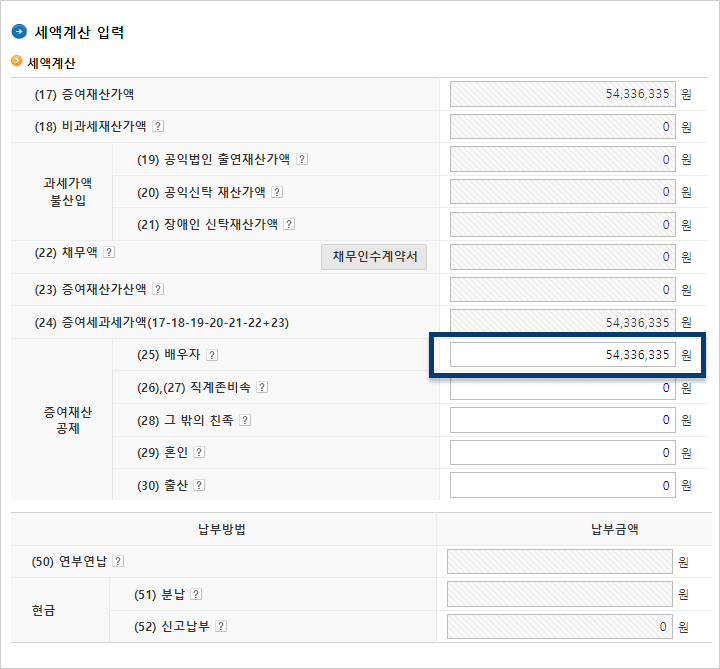Click the (24) 증여세과세가액(17-18-19-20-21-22+23) label
This screenshot has width=720, height=669.
[x=162, y=322]
